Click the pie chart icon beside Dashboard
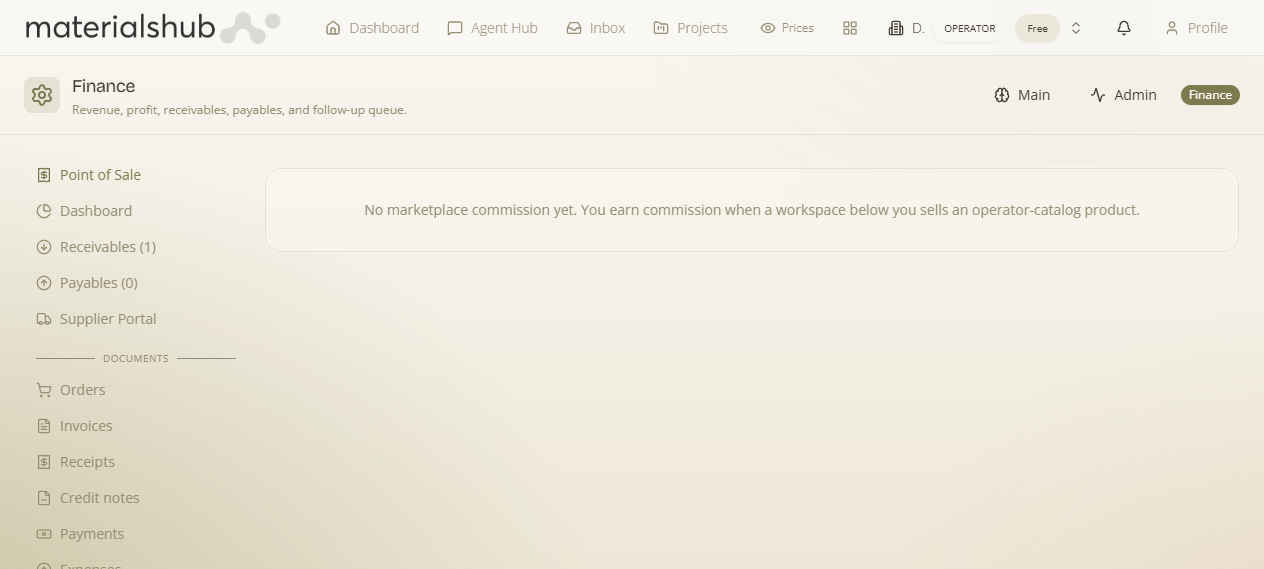Viewport: 1264px width, 569px height. pos(44,211)
